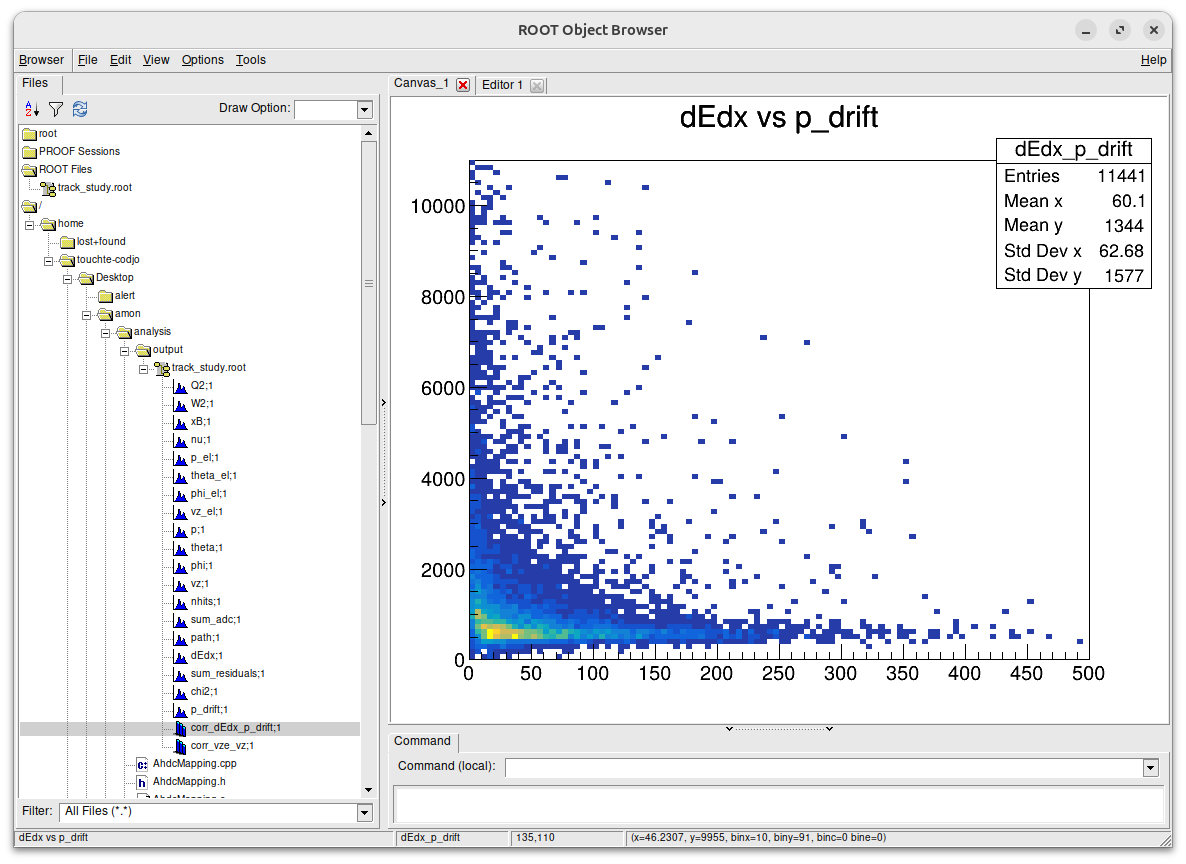The width and height of the screenshot is (1186, 864).
Task: Select the nhits;1 histogram icon
Action: pos(181,602)
